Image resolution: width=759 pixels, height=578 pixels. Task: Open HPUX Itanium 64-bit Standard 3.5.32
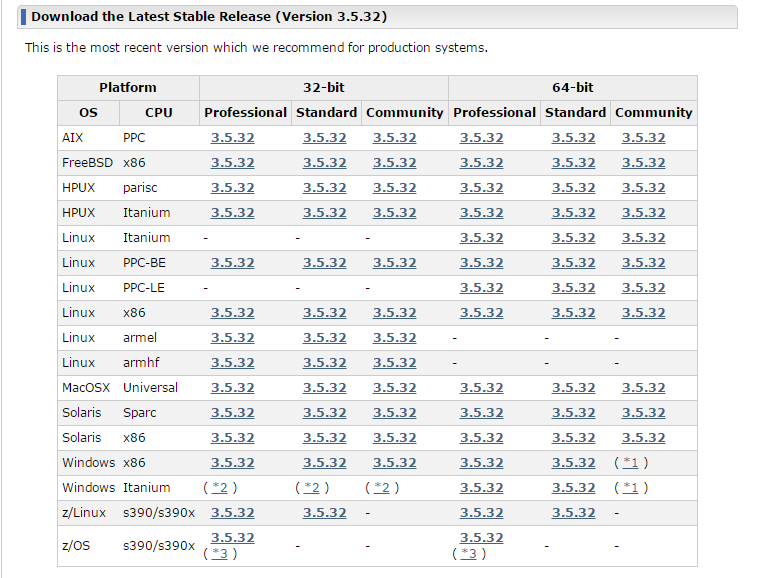coord(573,213)
